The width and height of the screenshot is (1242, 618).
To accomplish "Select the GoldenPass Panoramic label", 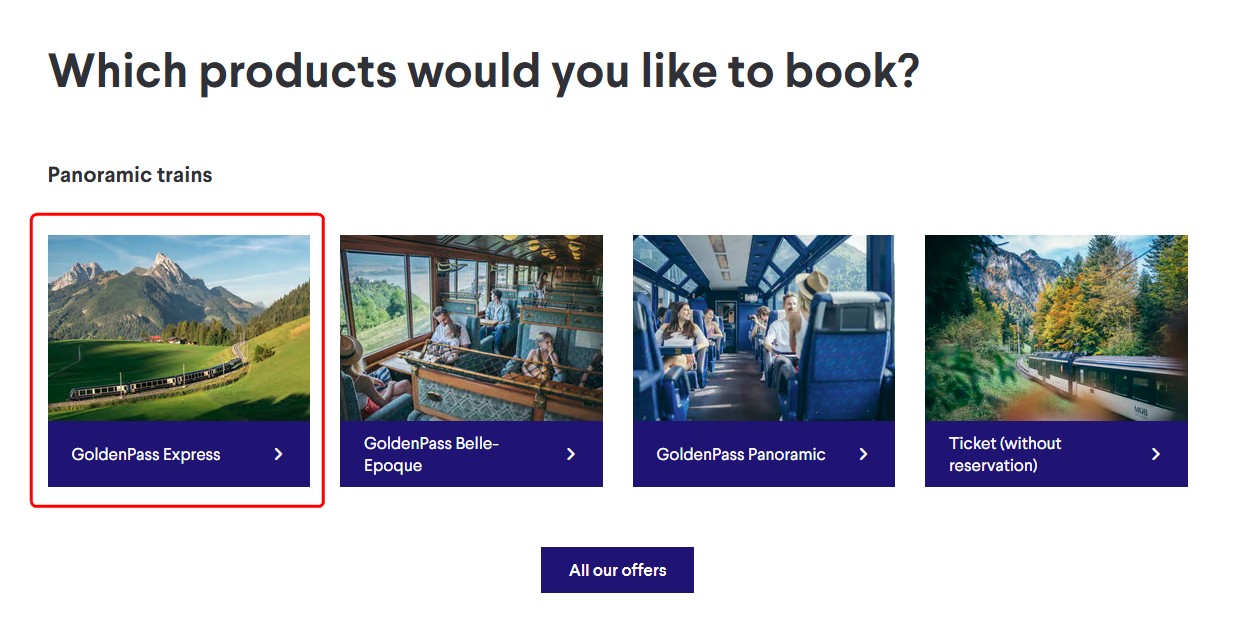I will pyautogui.click(x=741, y=454).
